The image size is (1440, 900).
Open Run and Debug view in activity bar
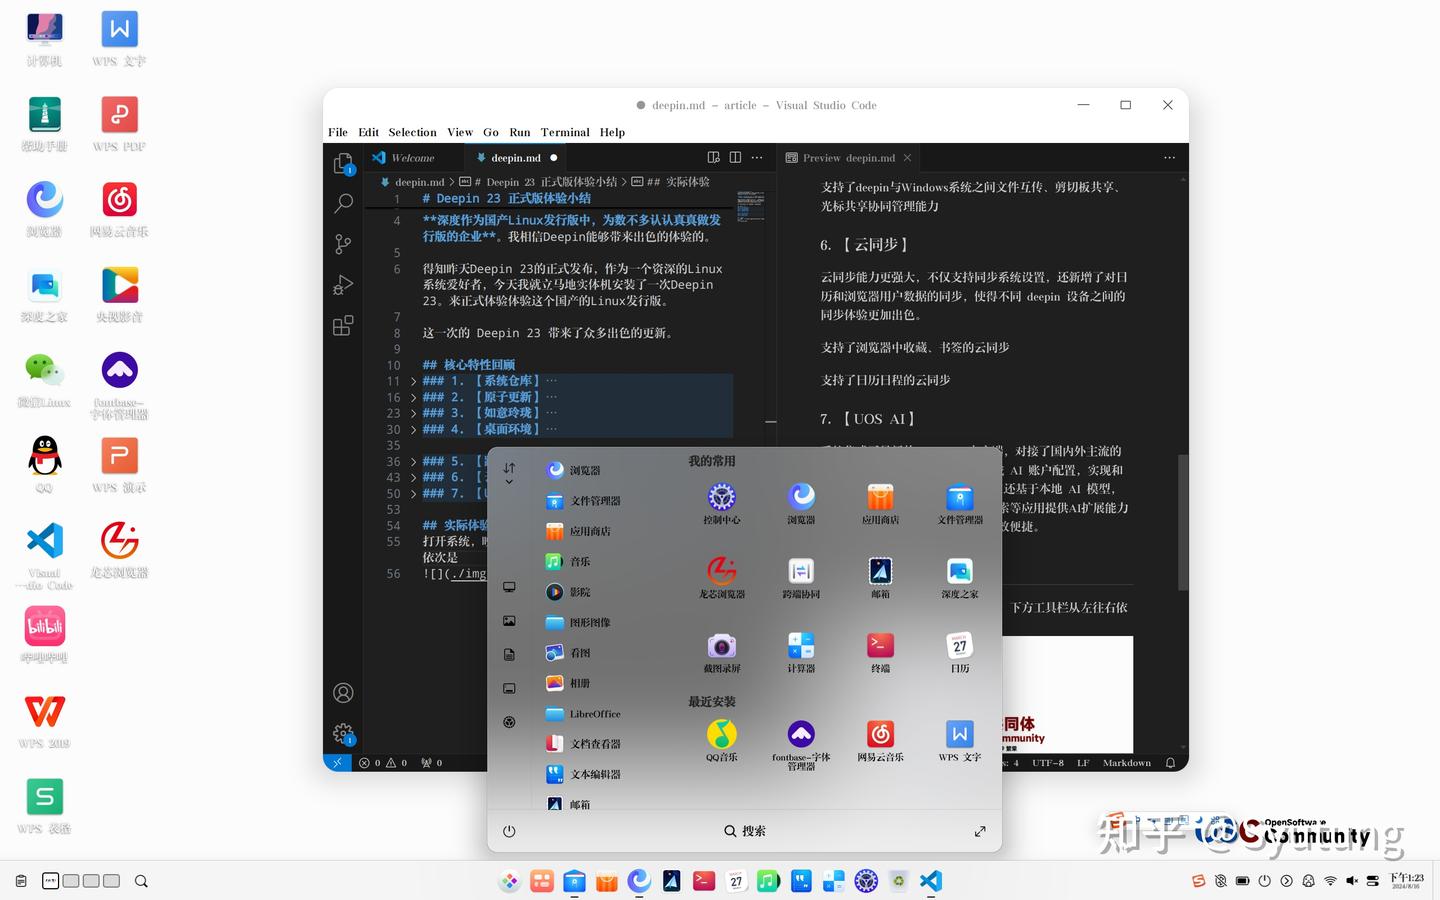[343, 285]
